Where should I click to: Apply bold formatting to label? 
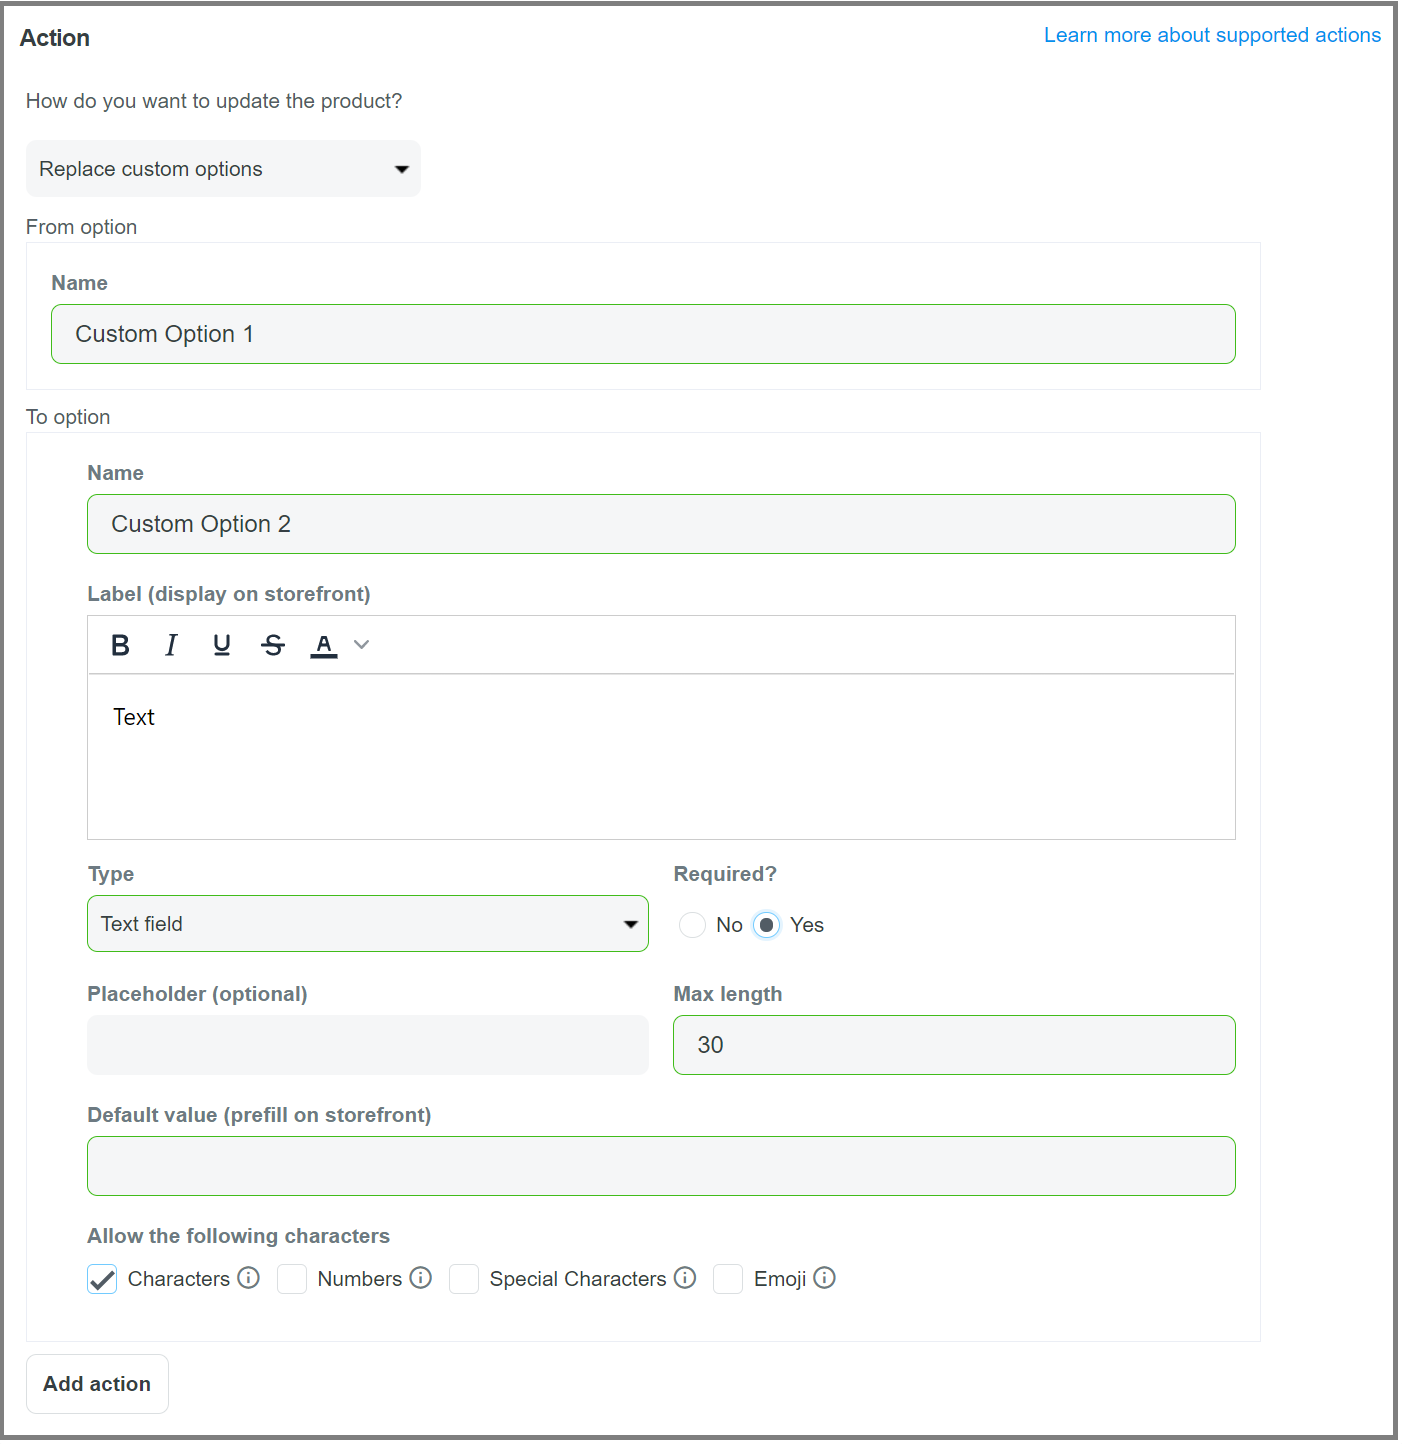tap(120, 646)
